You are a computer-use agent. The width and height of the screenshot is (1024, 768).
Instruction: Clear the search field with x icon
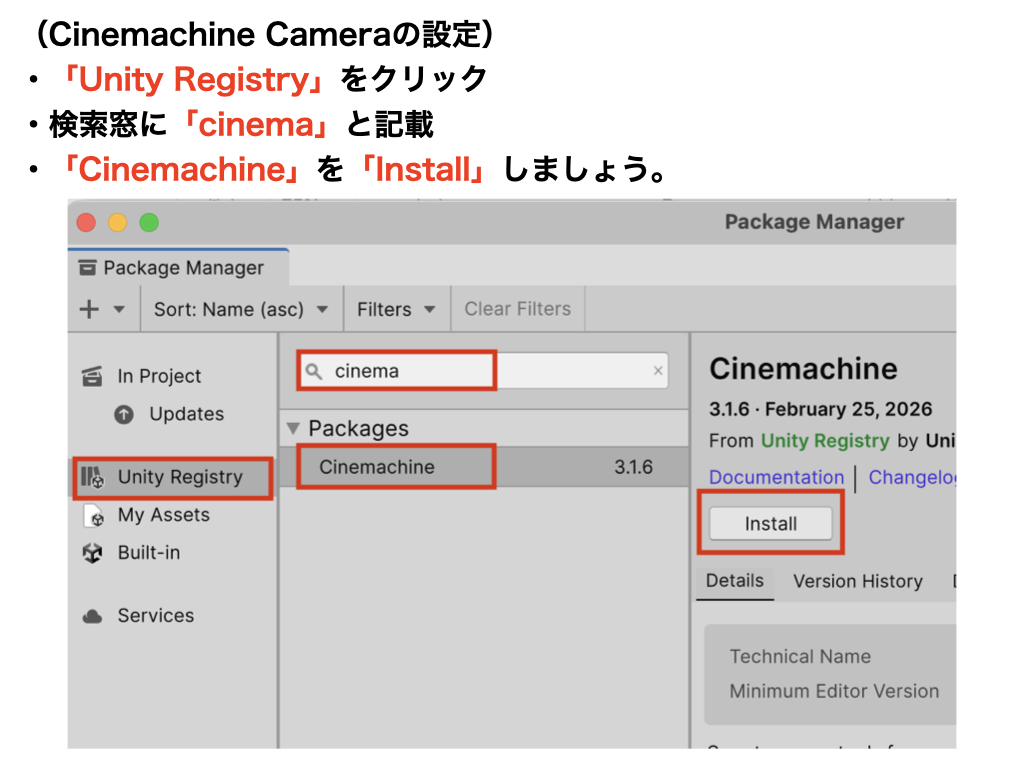point(658,371)
